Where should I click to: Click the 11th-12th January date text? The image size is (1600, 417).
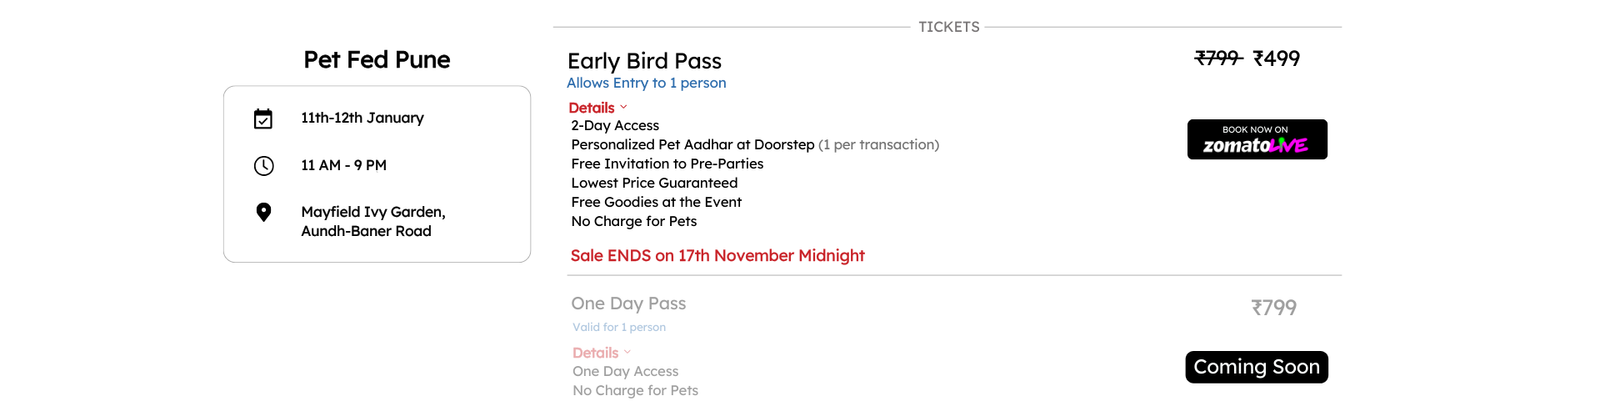tap(362, 118)
